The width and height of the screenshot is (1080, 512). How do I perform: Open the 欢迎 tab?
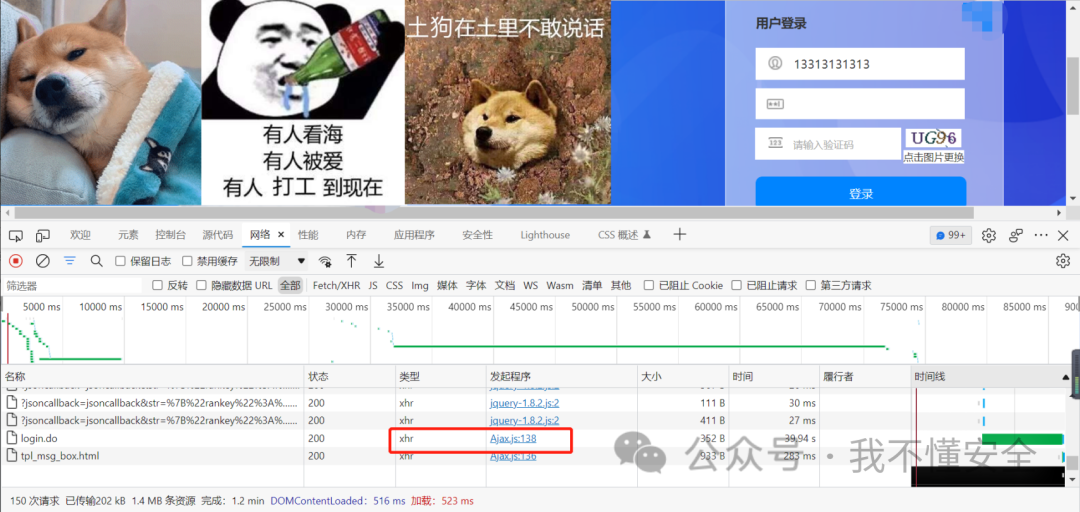click(80, 235)
